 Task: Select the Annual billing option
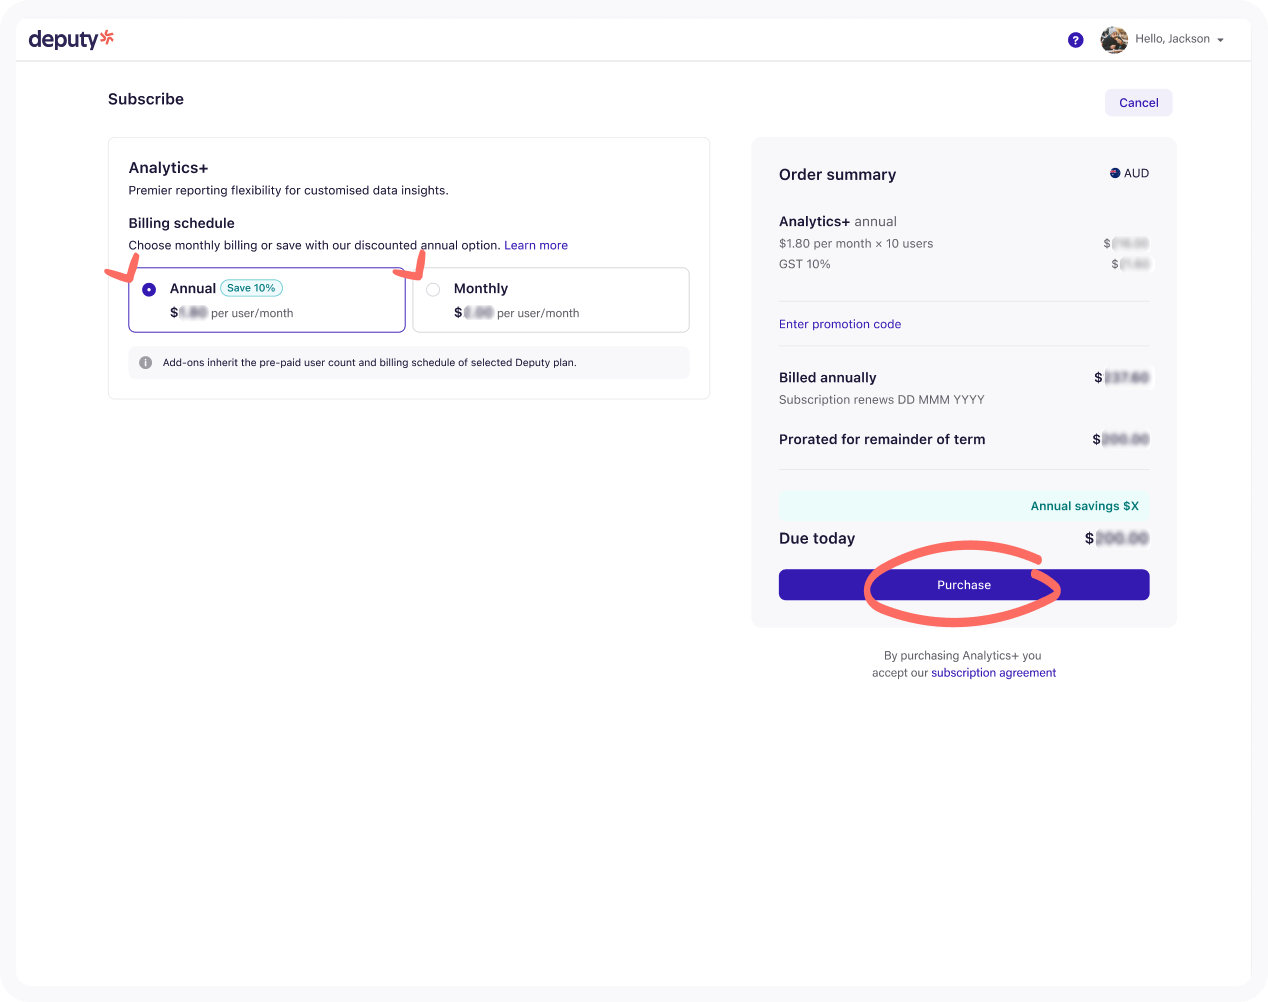pyautogui.click(x=266, y=299)
